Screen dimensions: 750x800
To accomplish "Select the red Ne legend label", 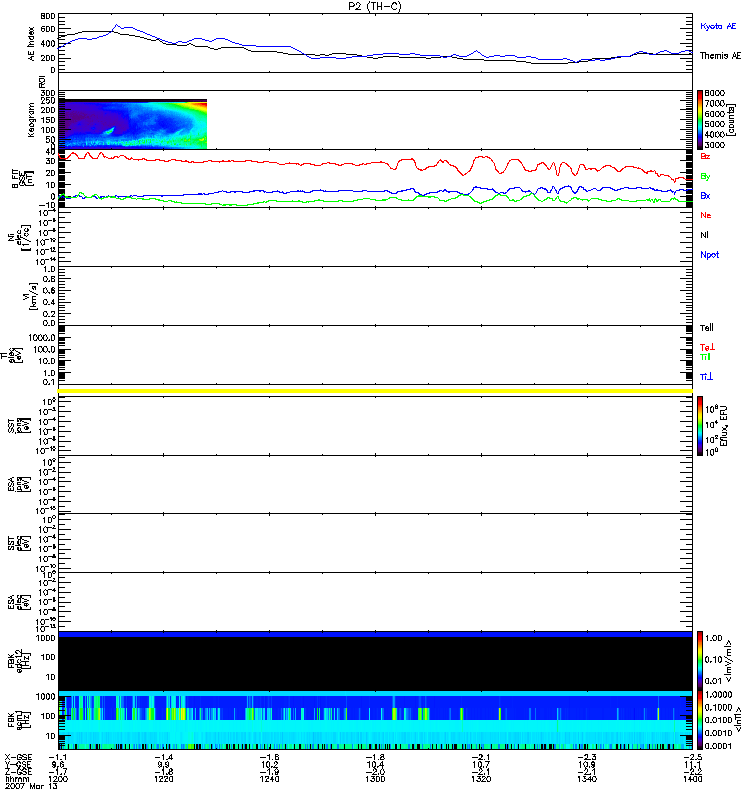I will point(706,215).
